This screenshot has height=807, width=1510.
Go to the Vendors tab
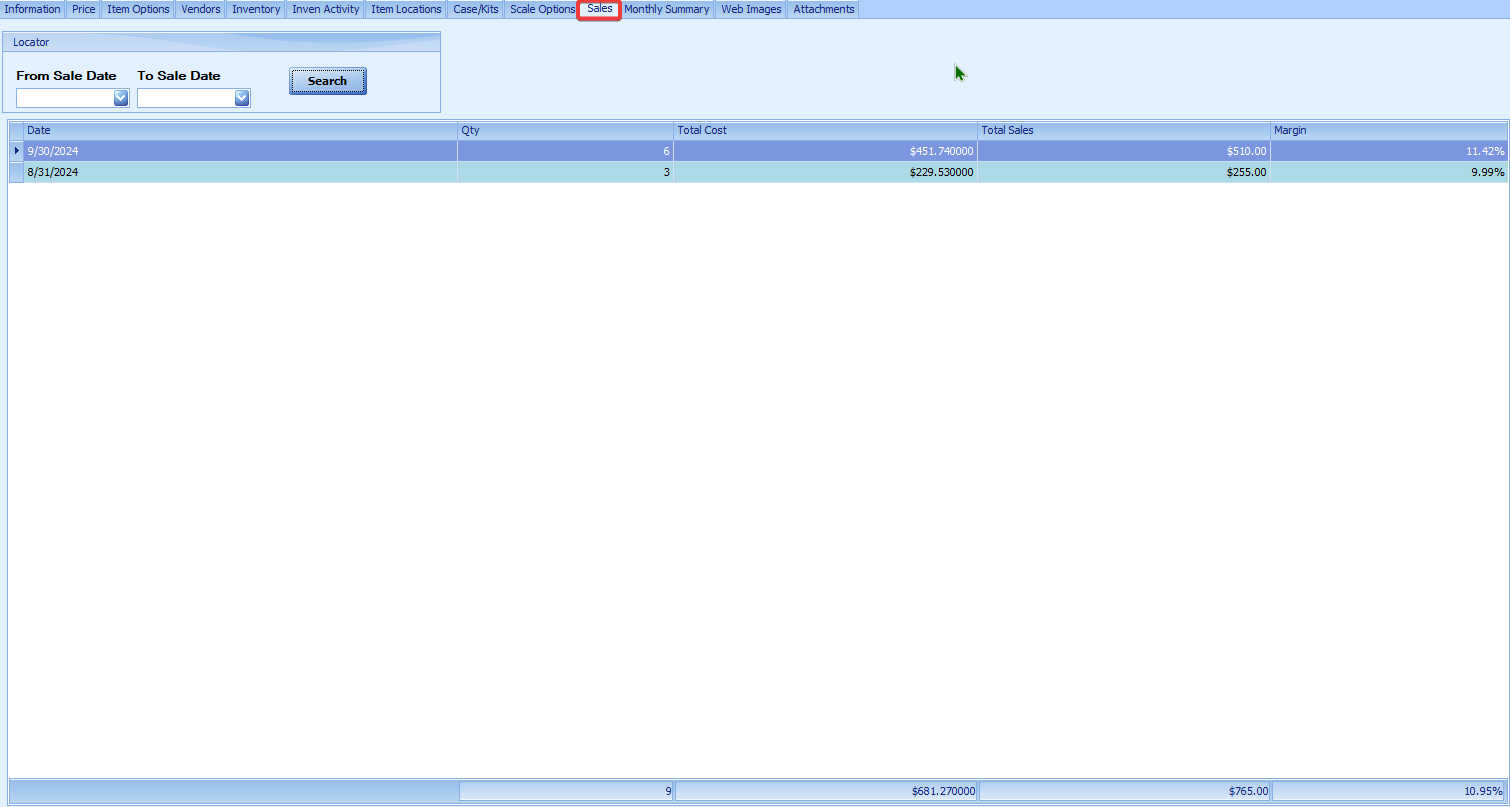click(201, 9)
